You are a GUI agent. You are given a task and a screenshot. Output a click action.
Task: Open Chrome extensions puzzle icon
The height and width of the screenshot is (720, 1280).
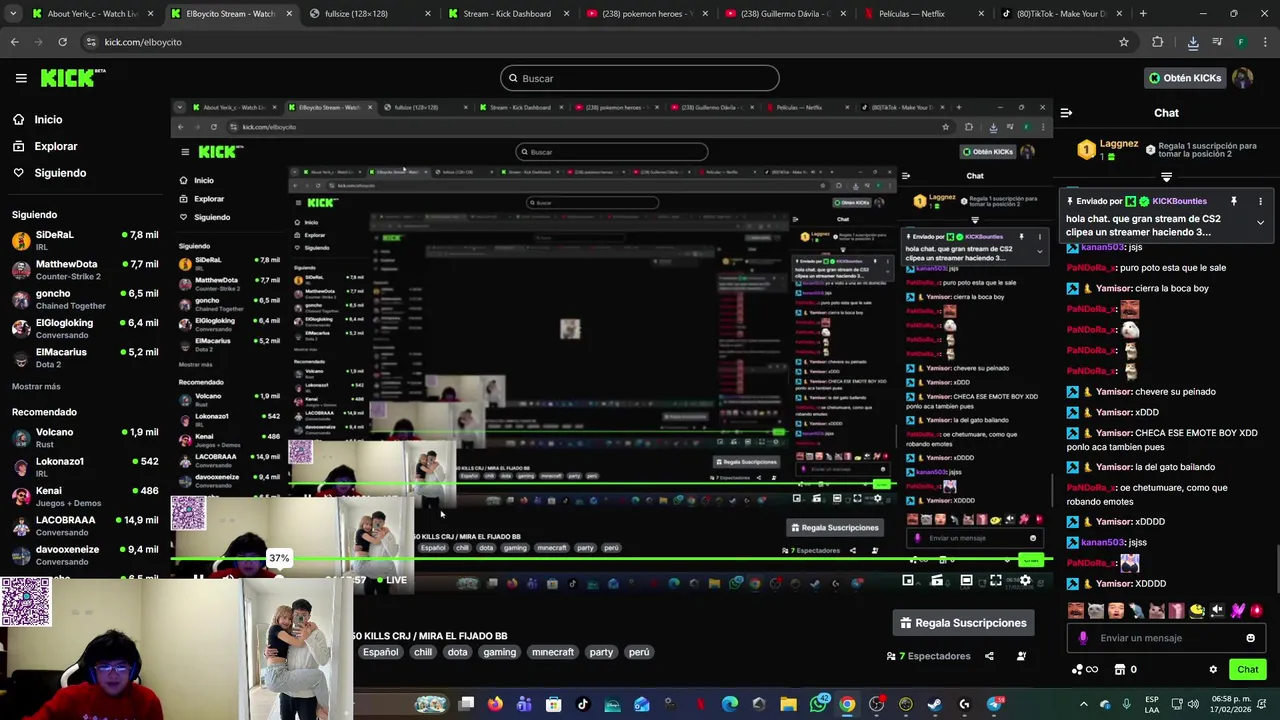click(x=1158, y=42)
